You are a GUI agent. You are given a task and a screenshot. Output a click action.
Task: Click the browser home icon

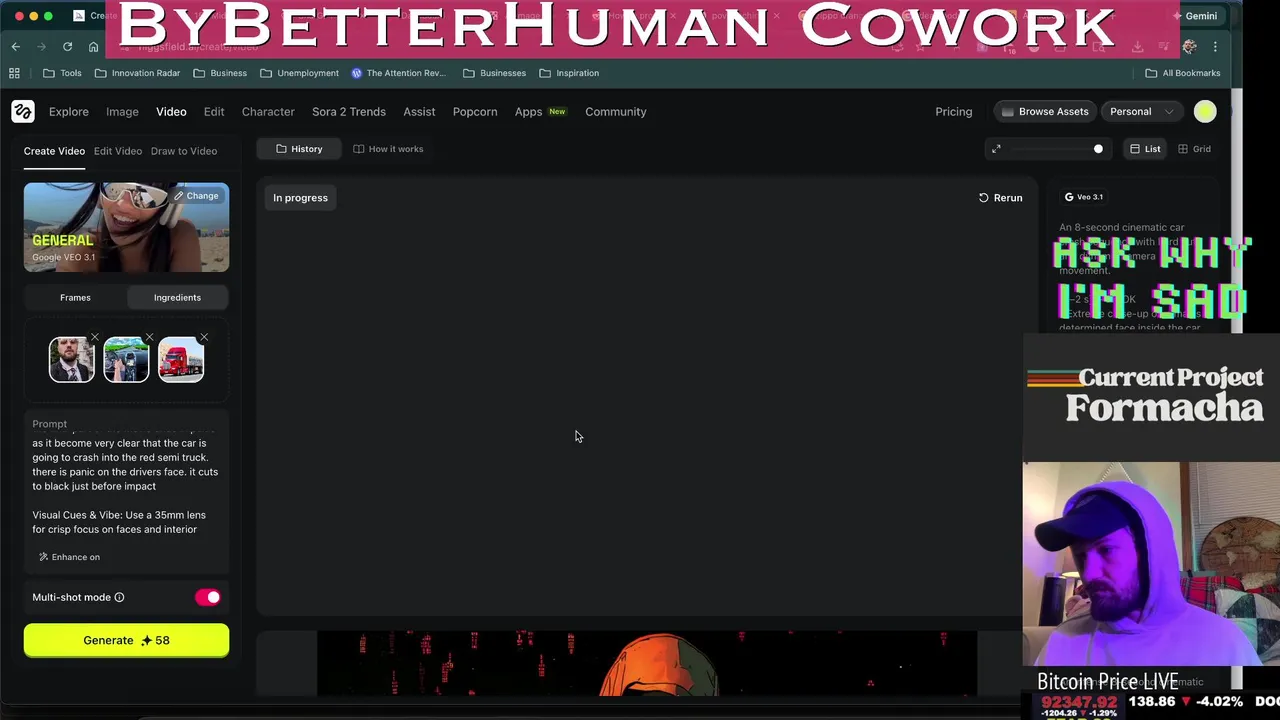[93, 47]
